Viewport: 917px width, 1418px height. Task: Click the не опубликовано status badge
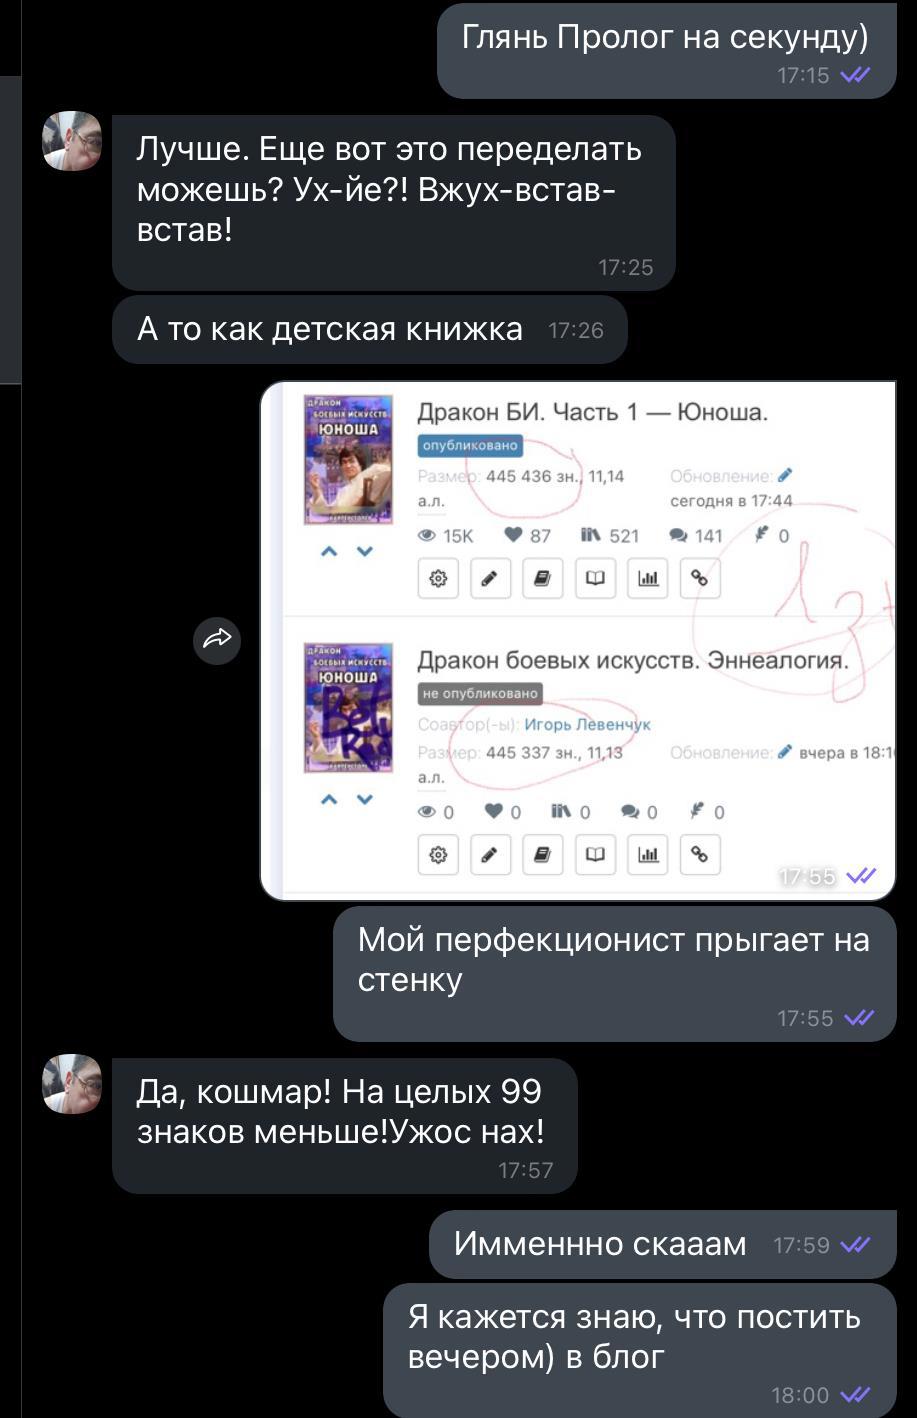(x=480, y=693)
